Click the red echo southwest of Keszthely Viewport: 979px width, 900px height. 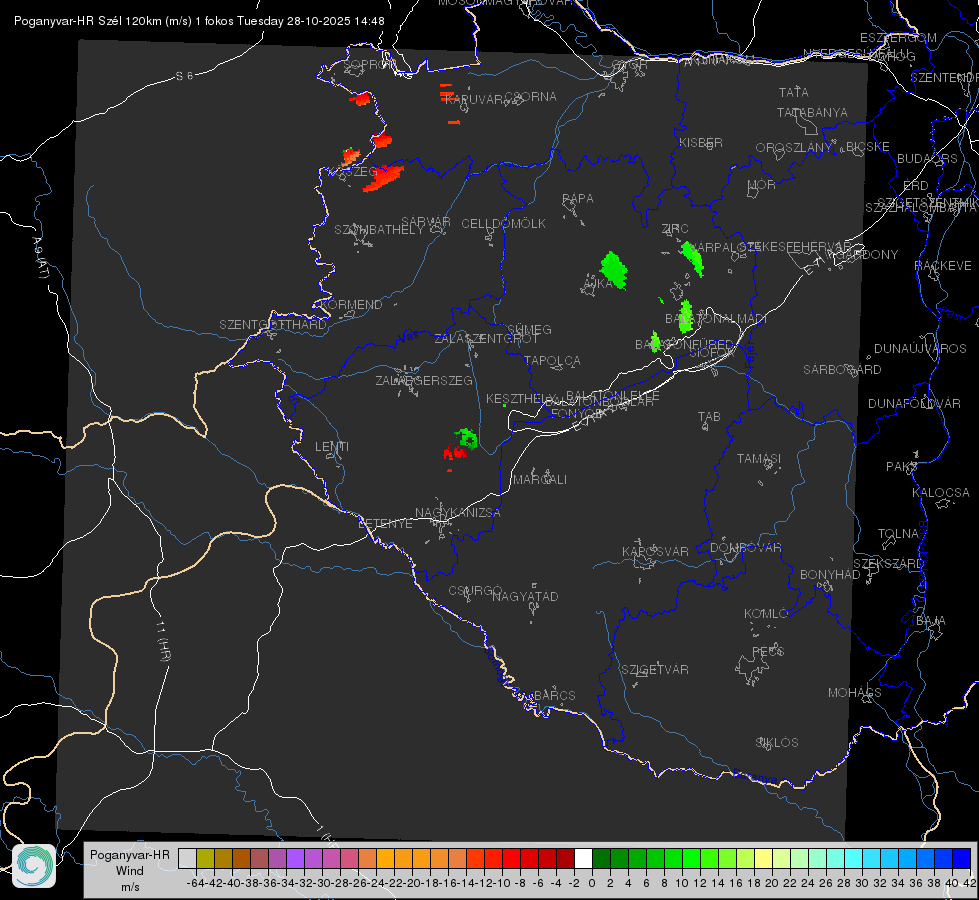pos(455,452)
